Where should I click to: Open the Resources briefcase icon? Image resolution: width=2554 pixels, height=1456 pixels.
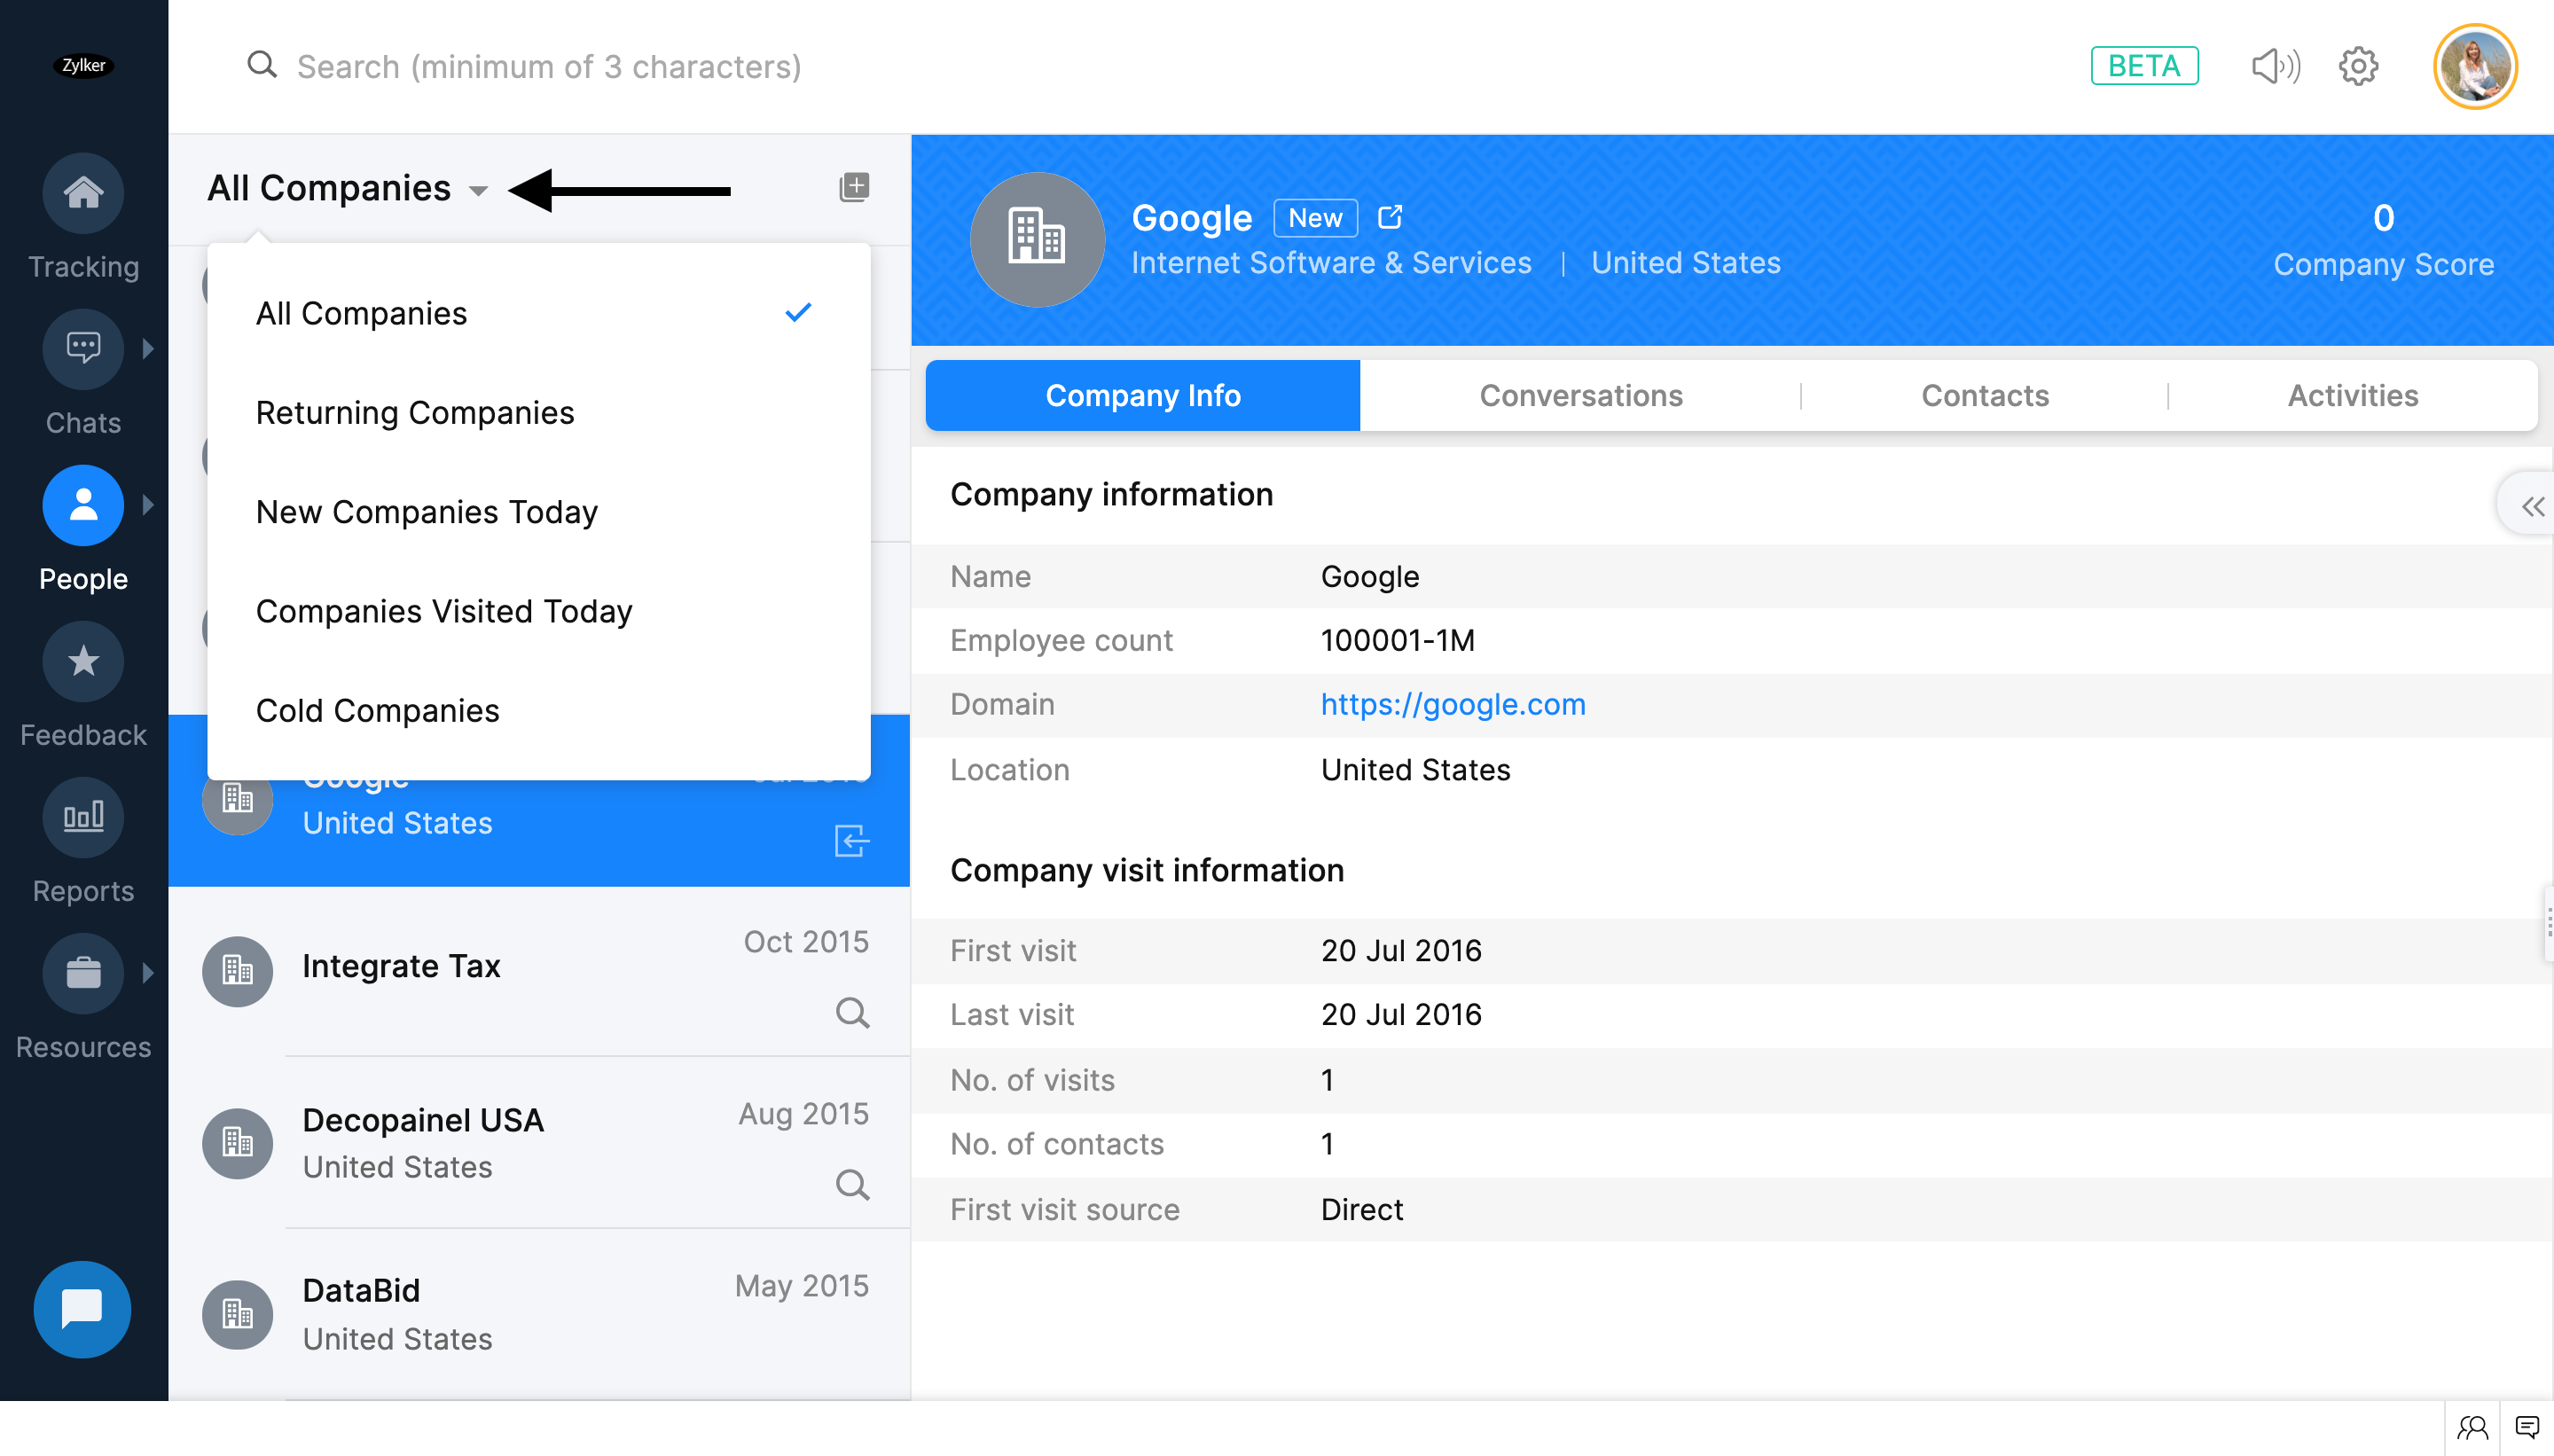pos(83,973)
